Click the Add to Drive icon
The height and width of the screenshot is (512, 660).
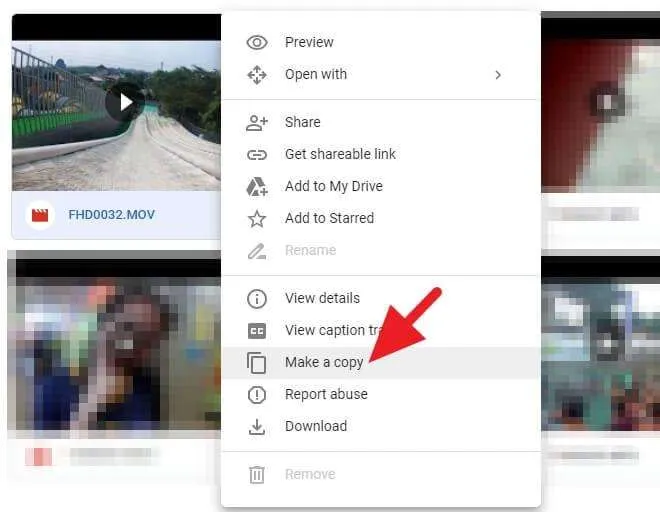257,187
